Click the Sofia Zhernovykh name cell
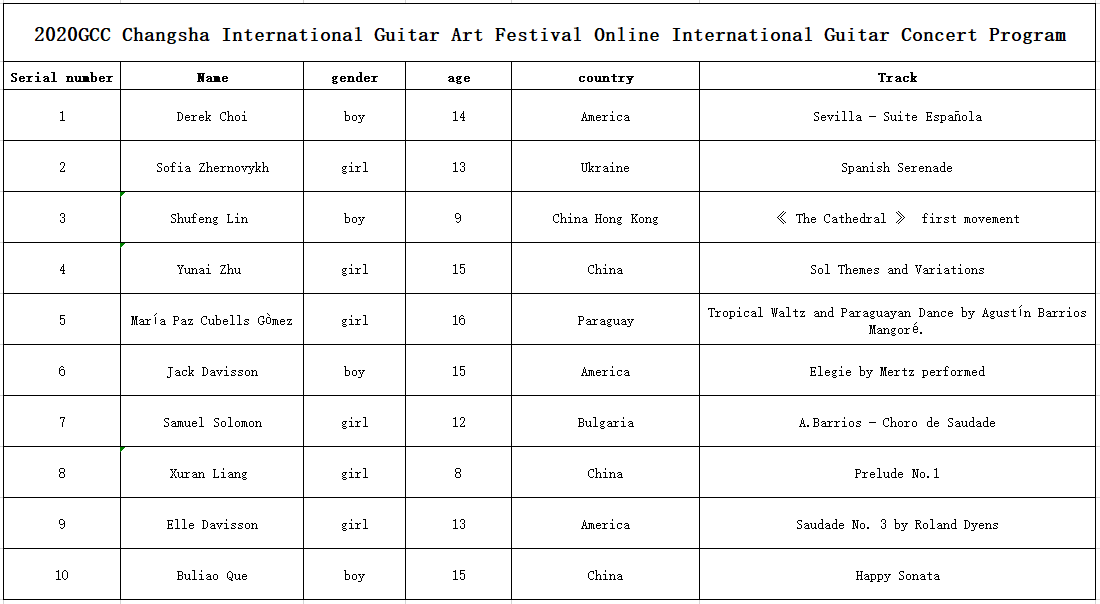Screen dimensions: 1100x604 click(x=212, y=167)
